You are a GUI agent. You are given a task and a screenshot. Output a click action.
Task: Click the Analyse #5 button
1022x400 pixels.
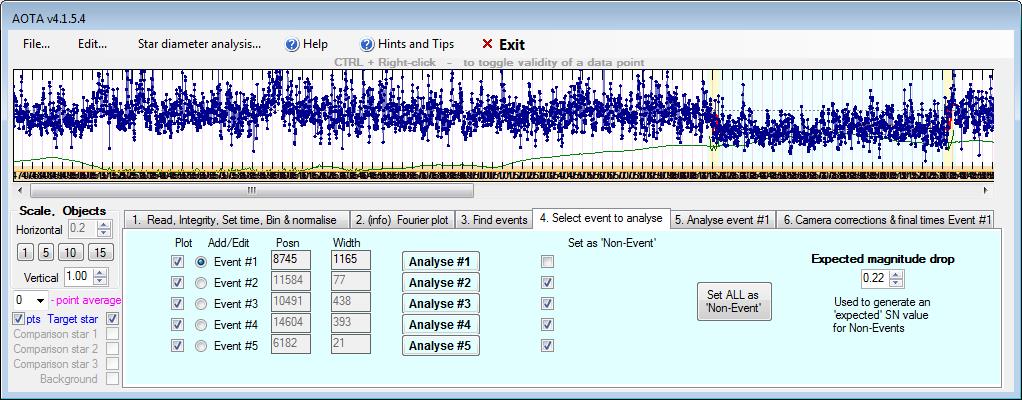pyautogui.click(x=440, y=345)
